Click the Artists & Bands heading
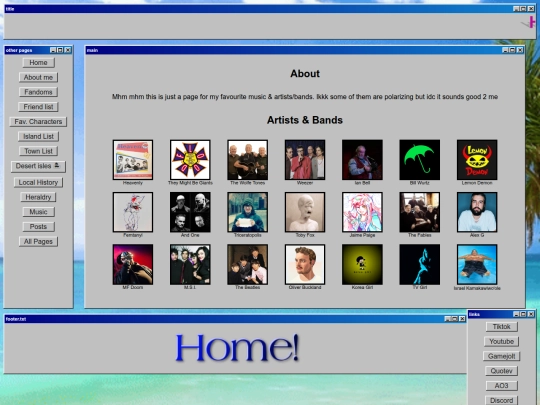Screen dimensions: 540x405 [x=305, y=120]
